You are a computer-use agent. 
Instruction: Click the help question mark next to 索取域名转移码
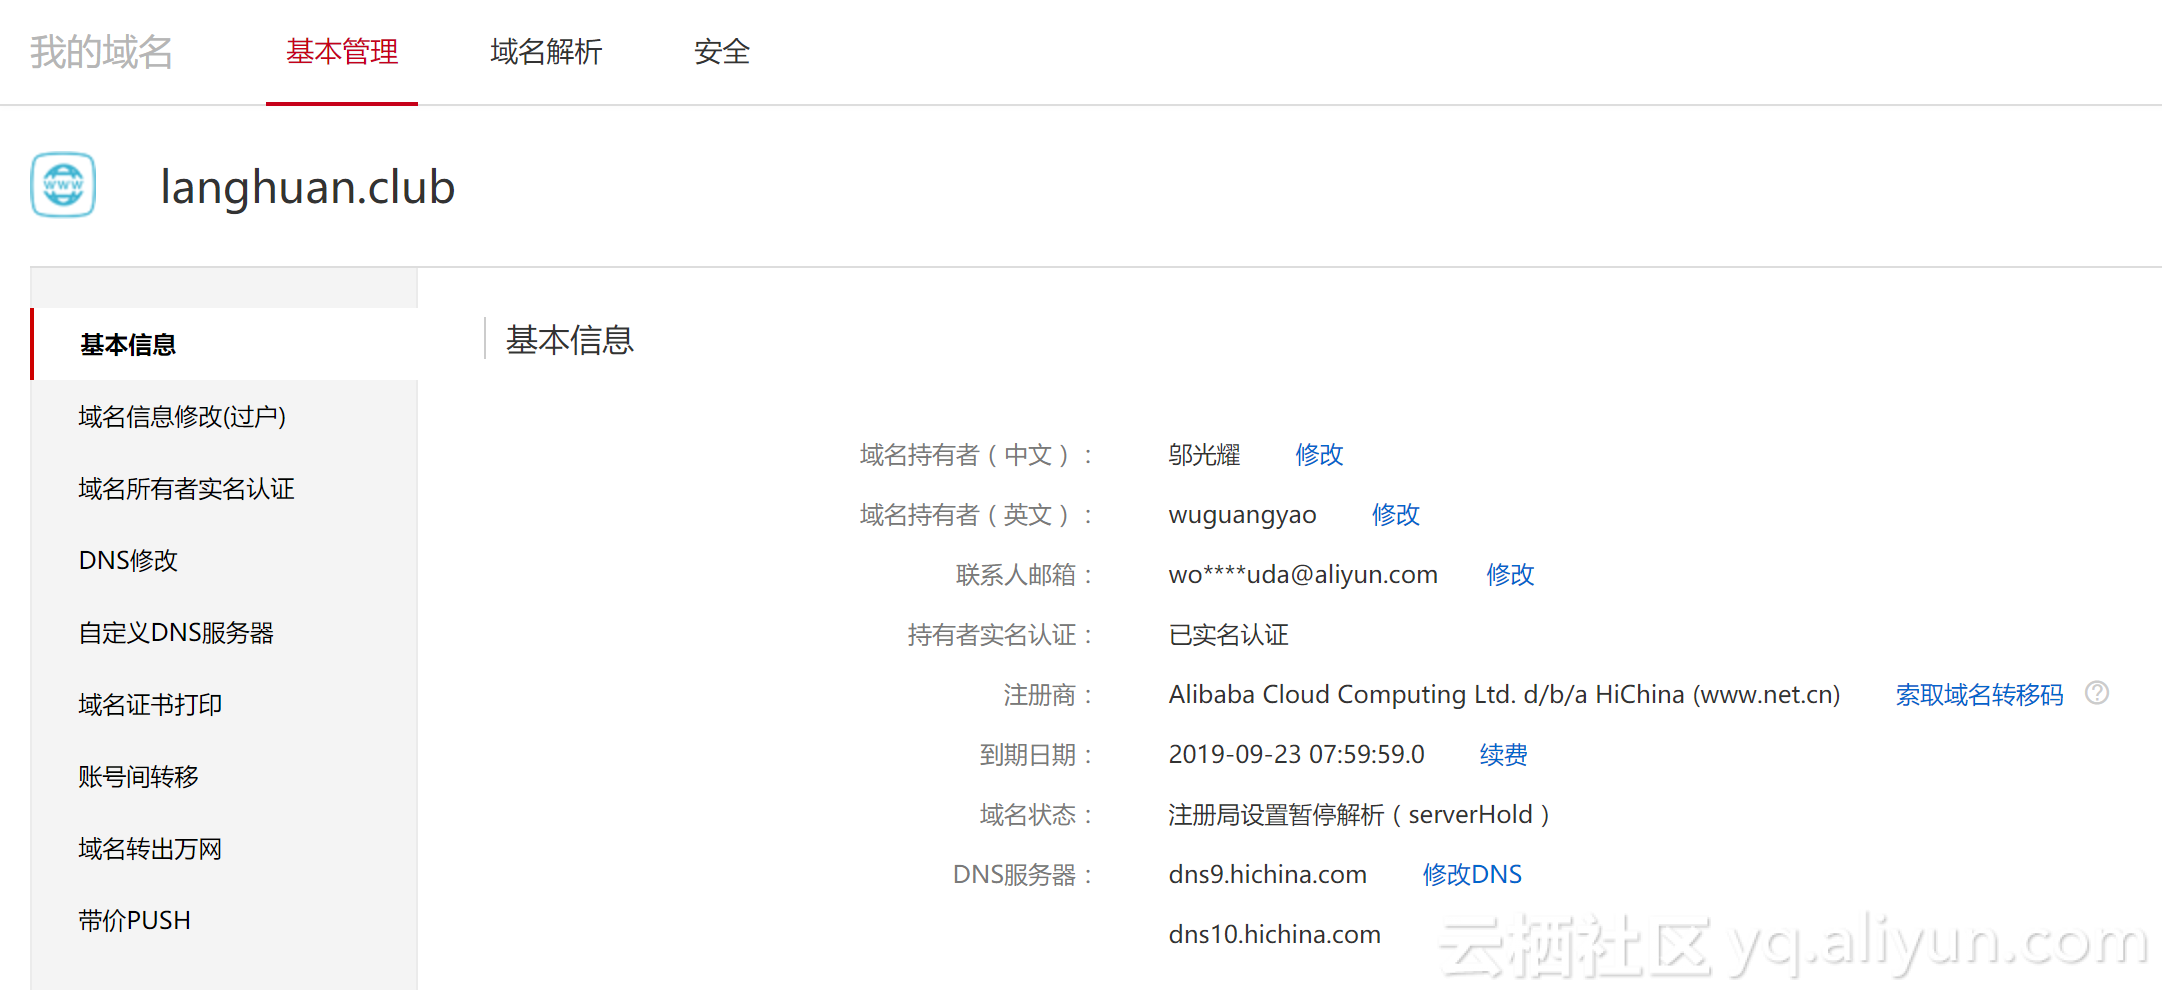[x=2097, y=693]
